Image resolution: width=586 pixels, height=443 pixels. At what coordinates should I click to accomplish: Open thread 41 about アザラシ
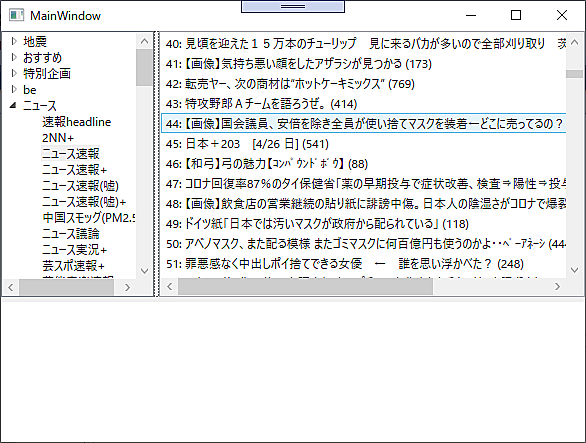[x=363, y=64]
